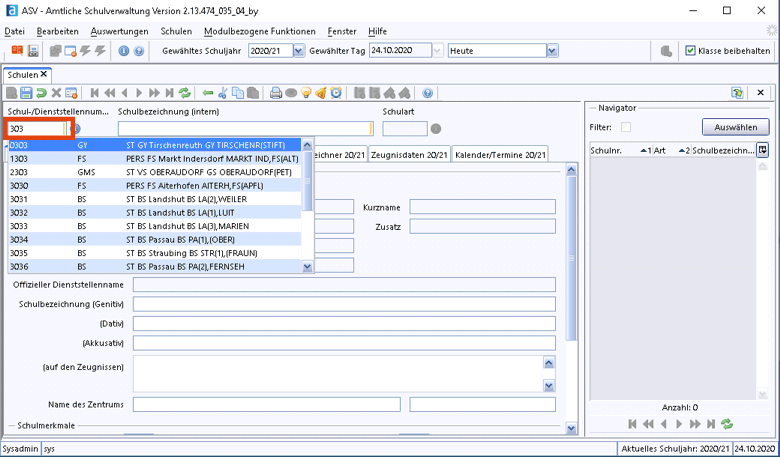
Task: Click scroll-down arrow in auf den Zeugnissen box
Action: click(549, 385)
